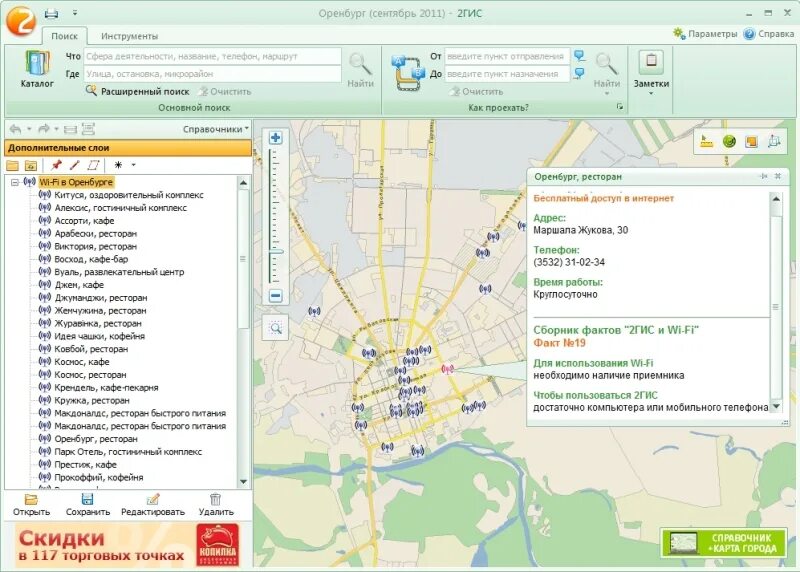Image resolution: width=800 pixels, height=572 pixels.
Task: Click the route A-B icon
Action: 408,73
